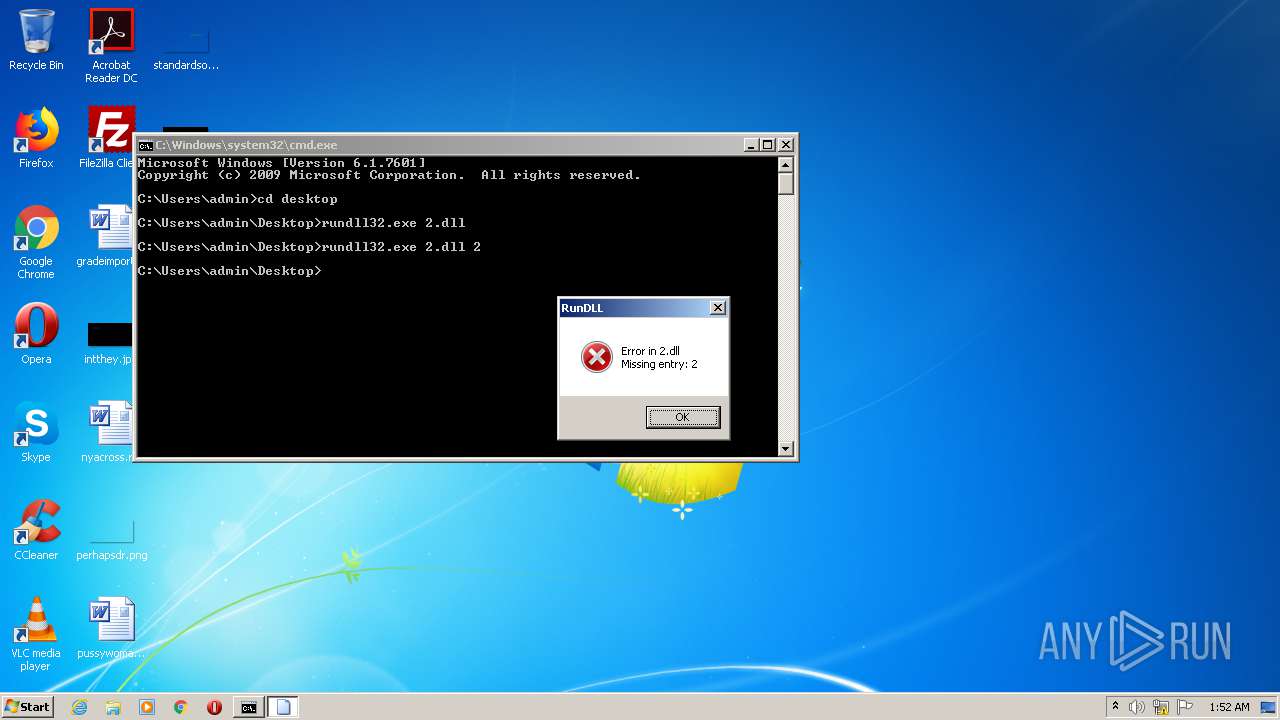Select the Google Chrome desktop shortcut
The height and width of the screenshot is (720, 1280).
pyautogui.click(x=36, y=242)
